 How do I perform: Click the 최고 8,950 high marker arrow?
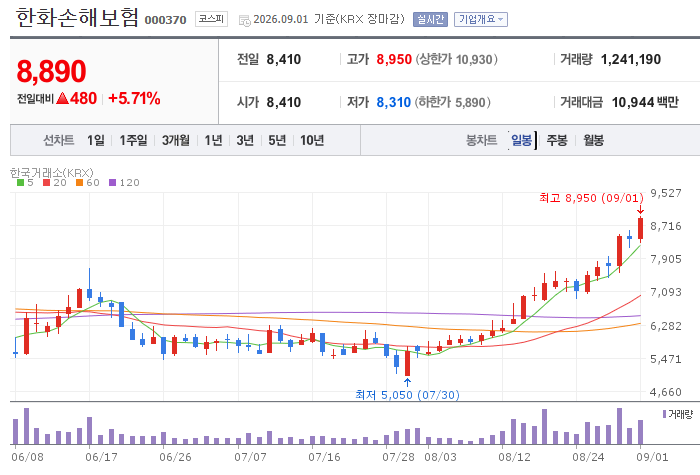coord(641,210)
